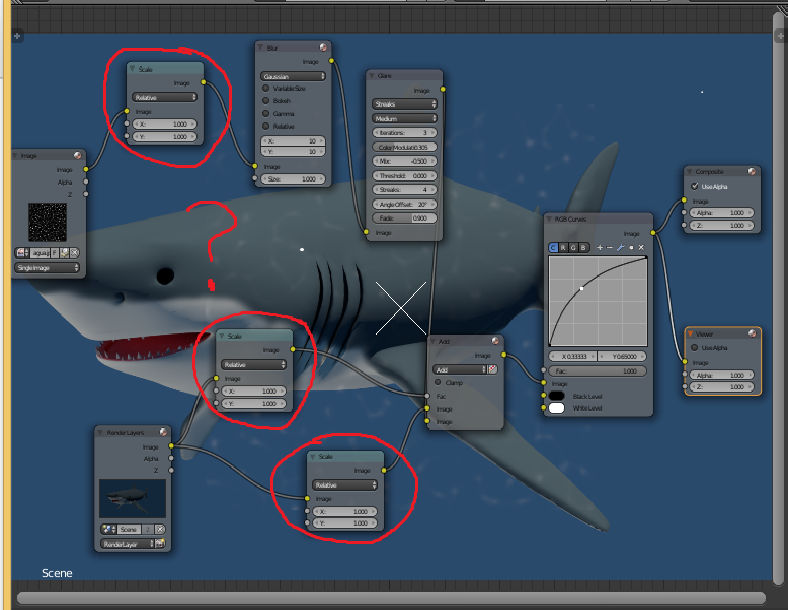Image resolution: width=788 pixels, height=610 pixels.
Task: Select the white control point on the RGB curve
Action: coord(581,288)
